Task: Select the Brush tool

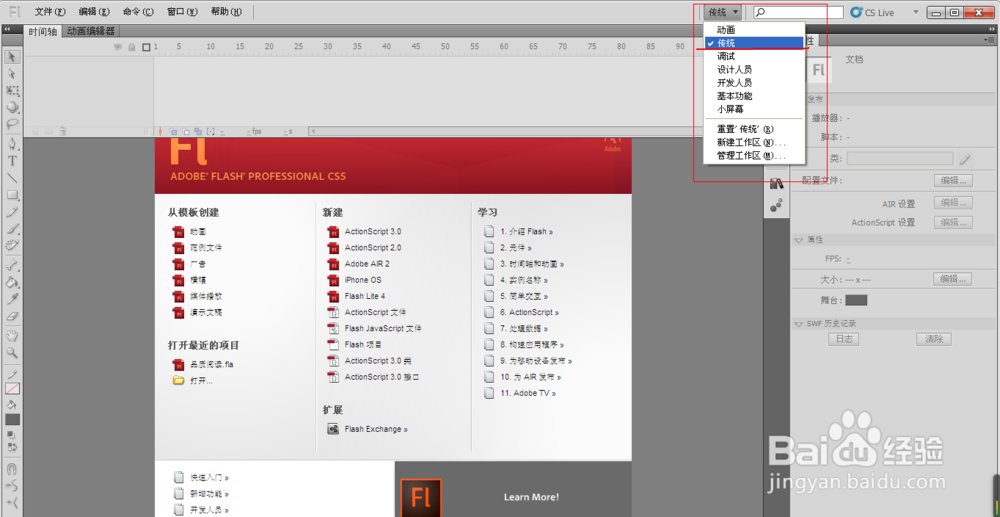Action: pyautogui.click(x=12, y=228)
